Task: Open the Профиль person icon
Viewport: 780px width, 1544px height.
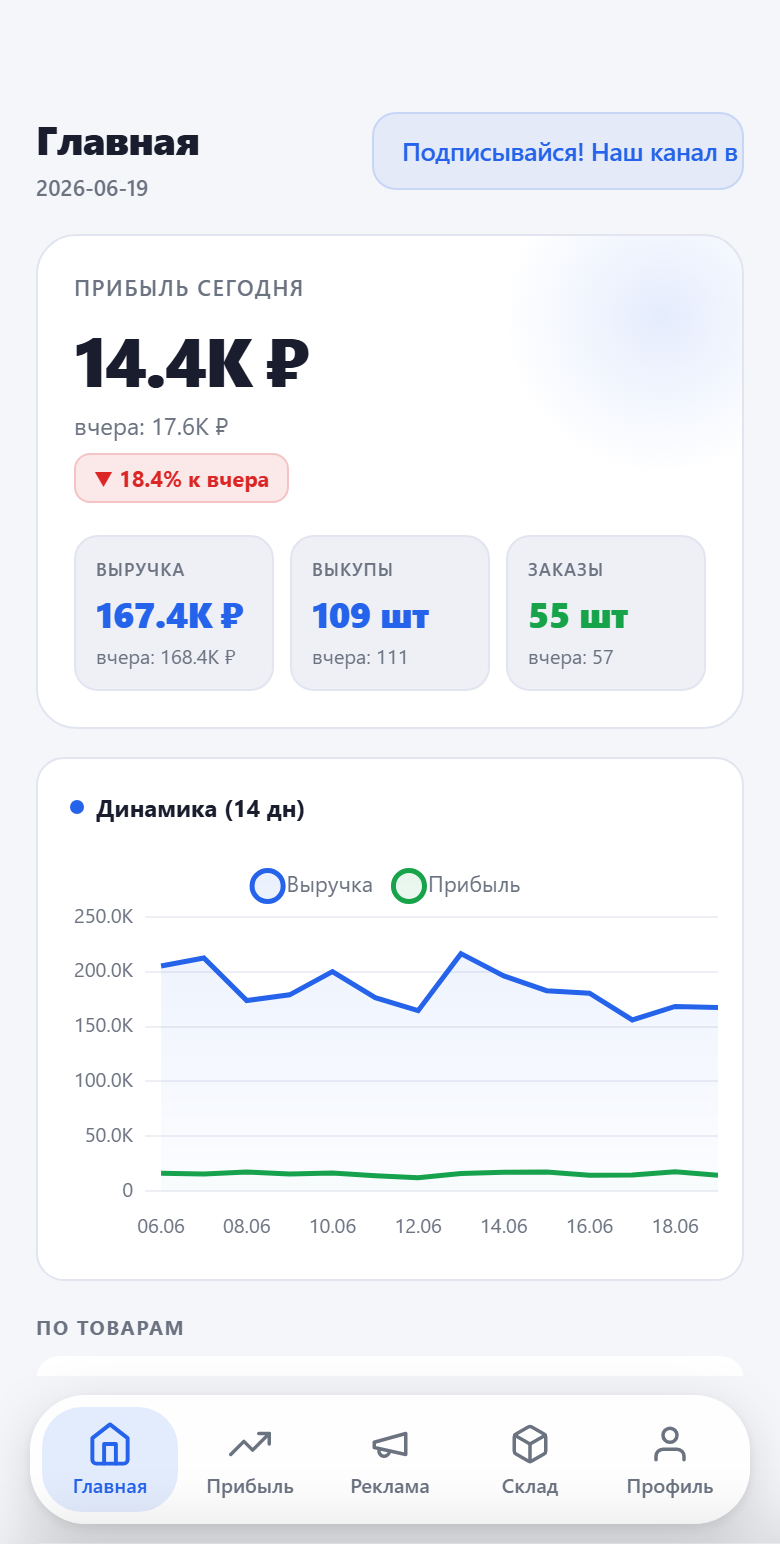Action: pos(670,1444)
